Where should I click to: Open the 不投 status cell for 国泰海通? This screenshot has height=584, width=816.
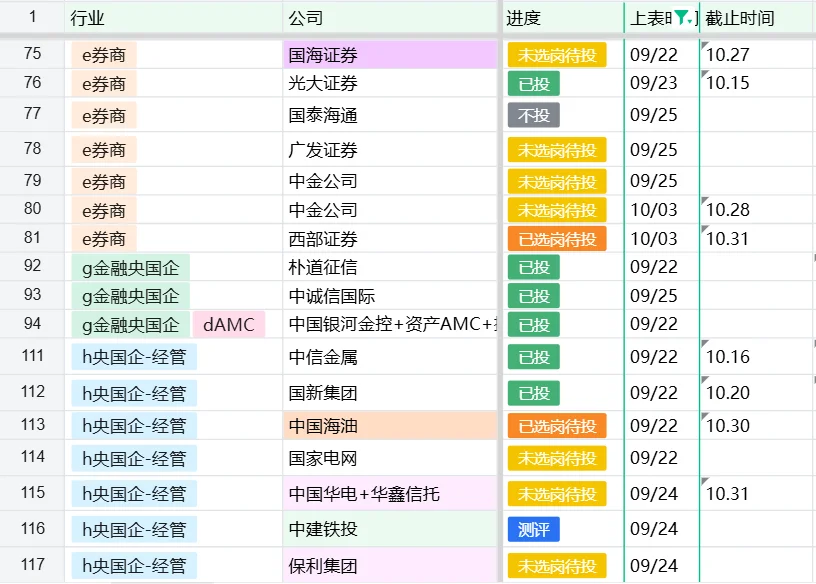[532, 115]
